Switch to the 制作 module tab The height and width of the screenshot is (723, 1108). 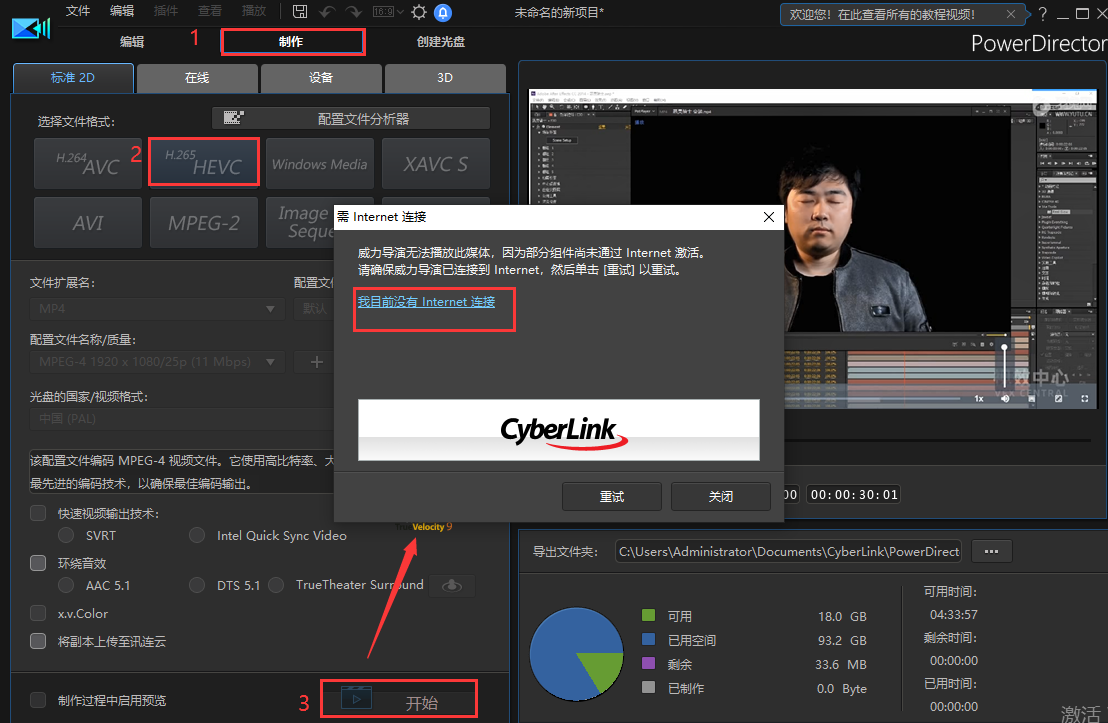tap(293, 42)
